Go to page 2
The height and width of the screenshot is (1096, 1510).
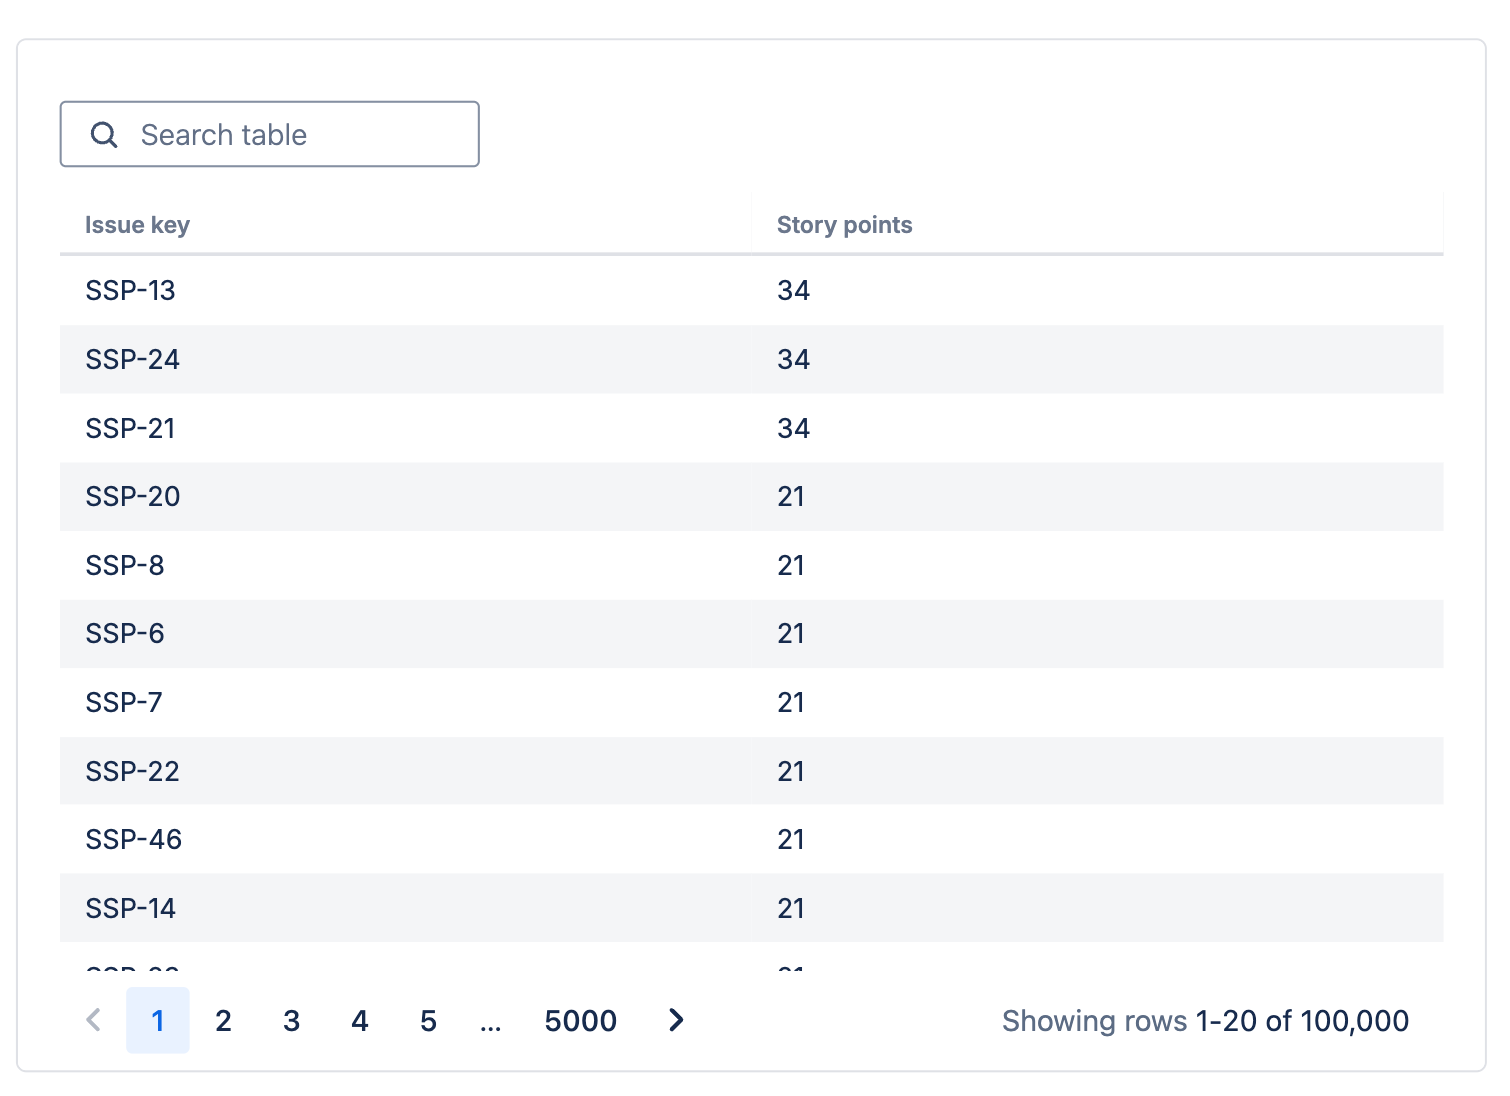(223, 1020)
